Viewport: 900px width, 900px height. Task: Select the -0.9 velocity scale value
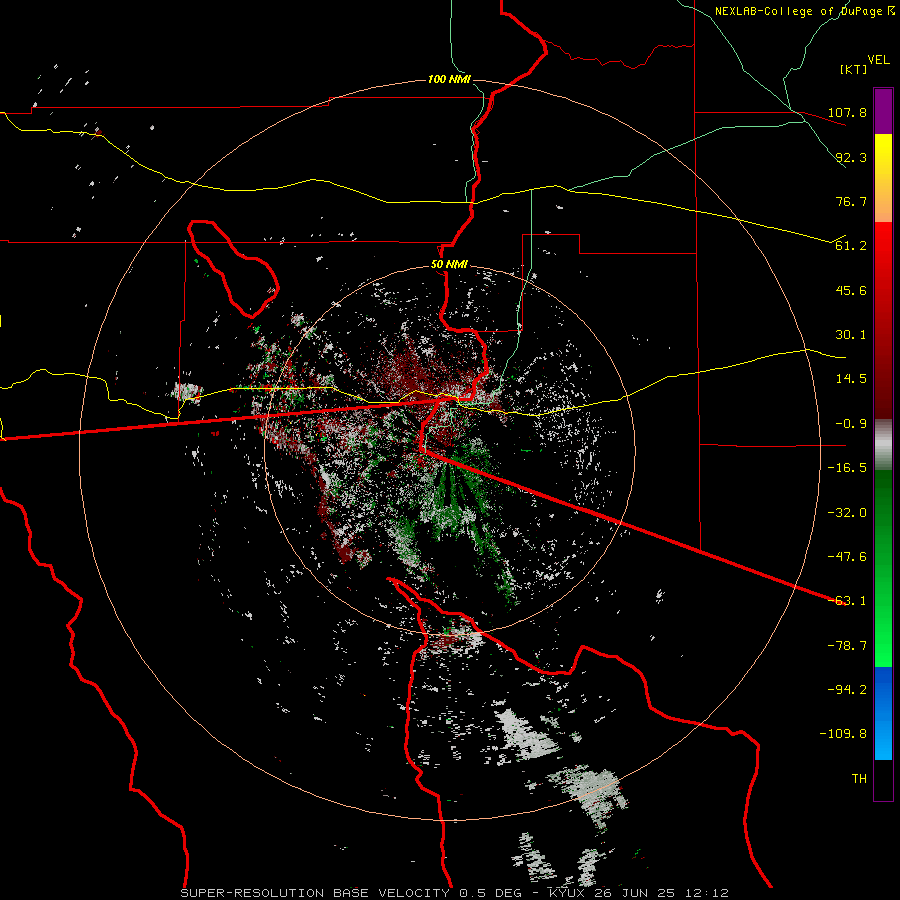coord(851,424)
